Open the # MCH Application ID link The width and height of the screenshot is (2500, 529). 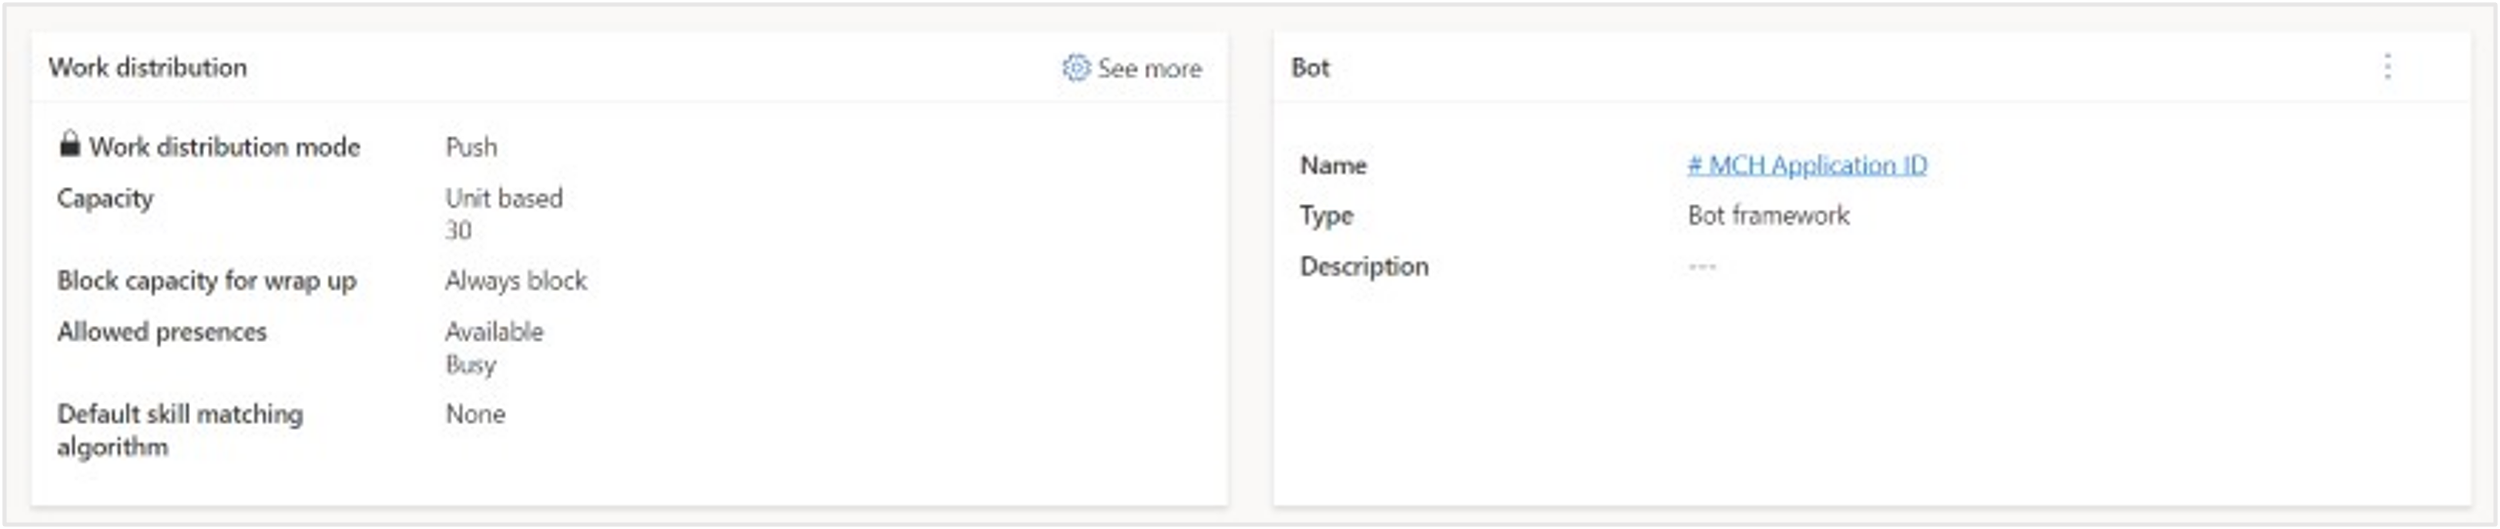click(1807, 165)
